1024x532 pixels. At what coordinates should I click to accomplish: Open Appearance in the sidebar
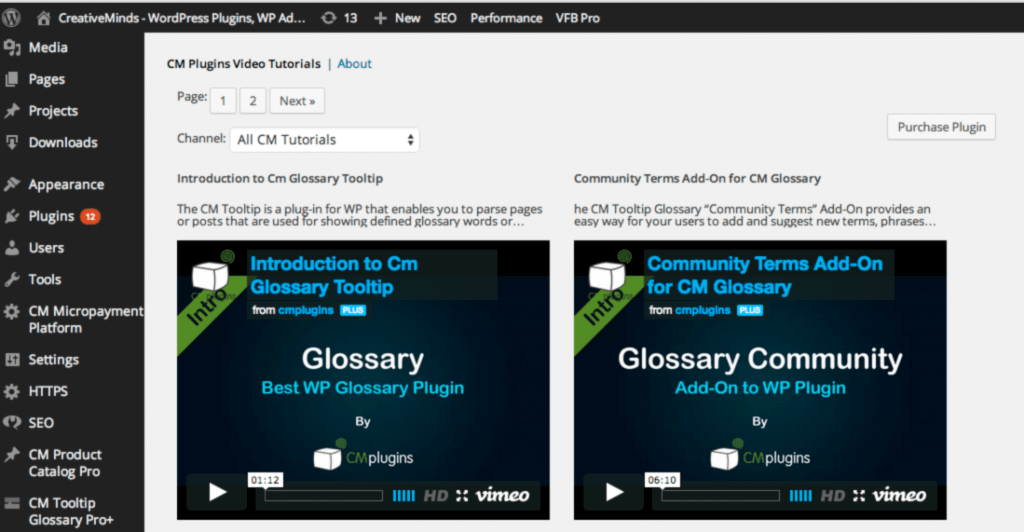66,185
